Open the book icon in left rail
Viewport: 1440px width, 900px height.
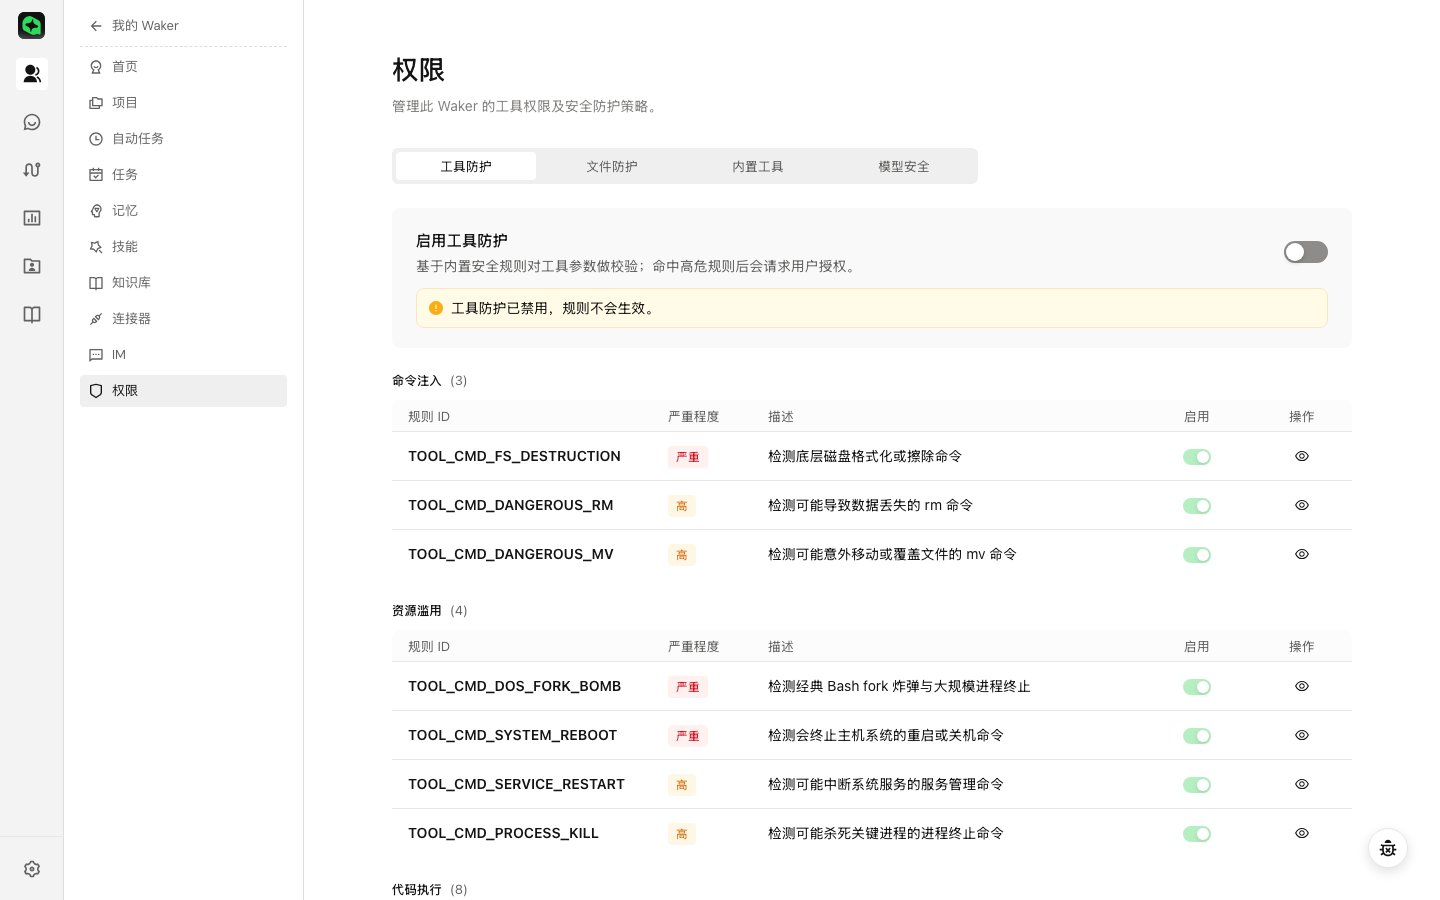point(32,314)
